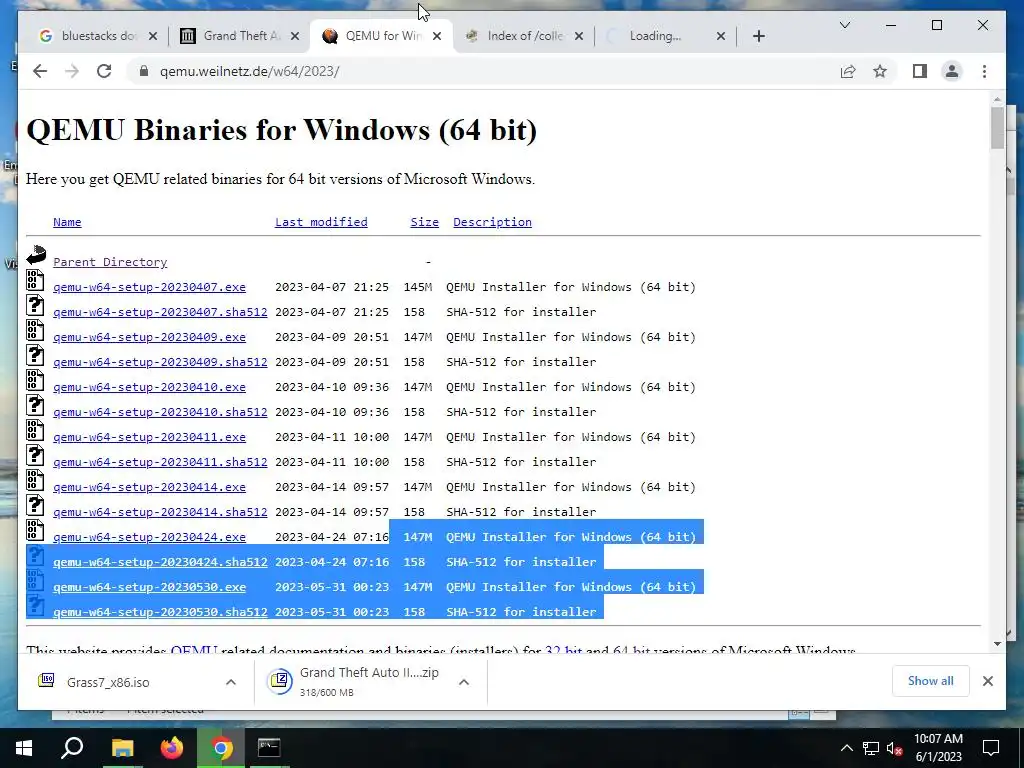
Task: Open qemu-w64-setup-20230530.sha512 link
Action: tap(160, 612)
